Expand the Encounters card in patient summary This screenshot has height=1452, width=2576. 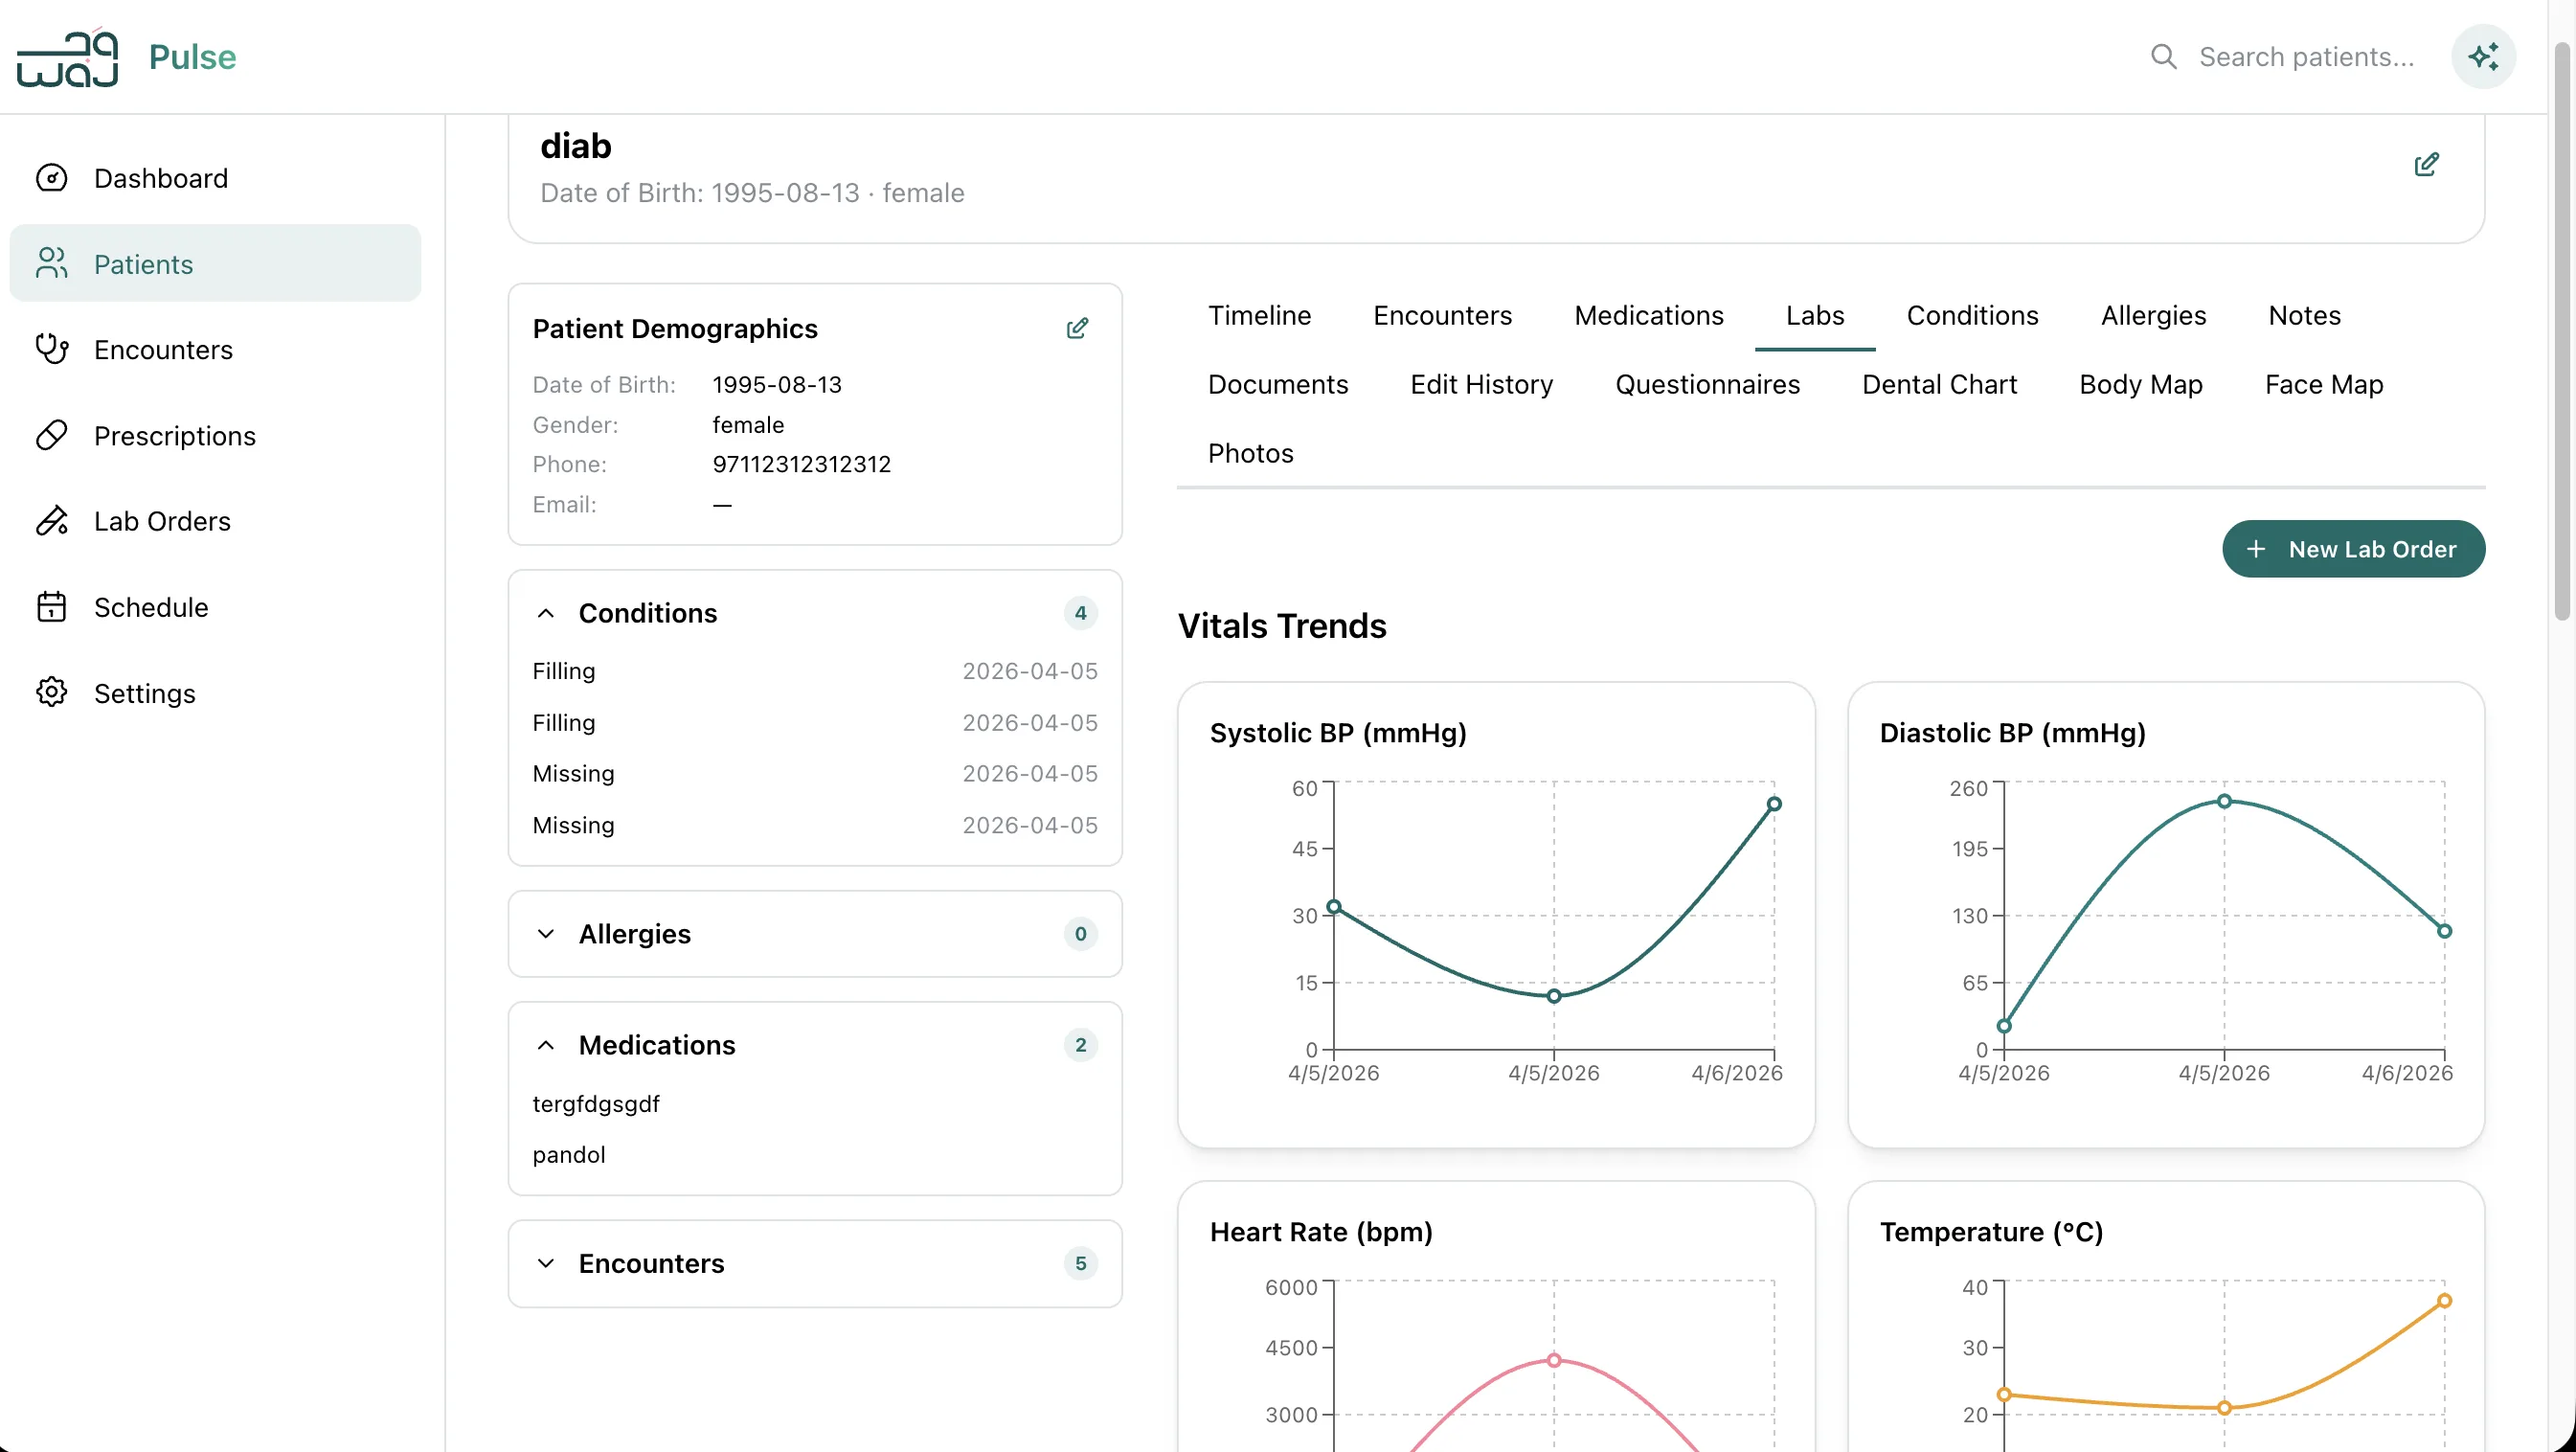545,1263
